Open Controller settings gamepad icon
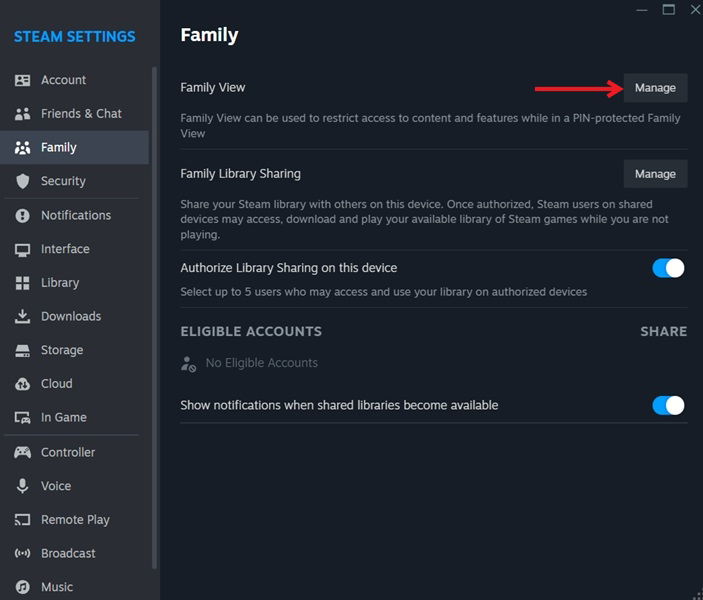703x600 pixels. point(22,452)
